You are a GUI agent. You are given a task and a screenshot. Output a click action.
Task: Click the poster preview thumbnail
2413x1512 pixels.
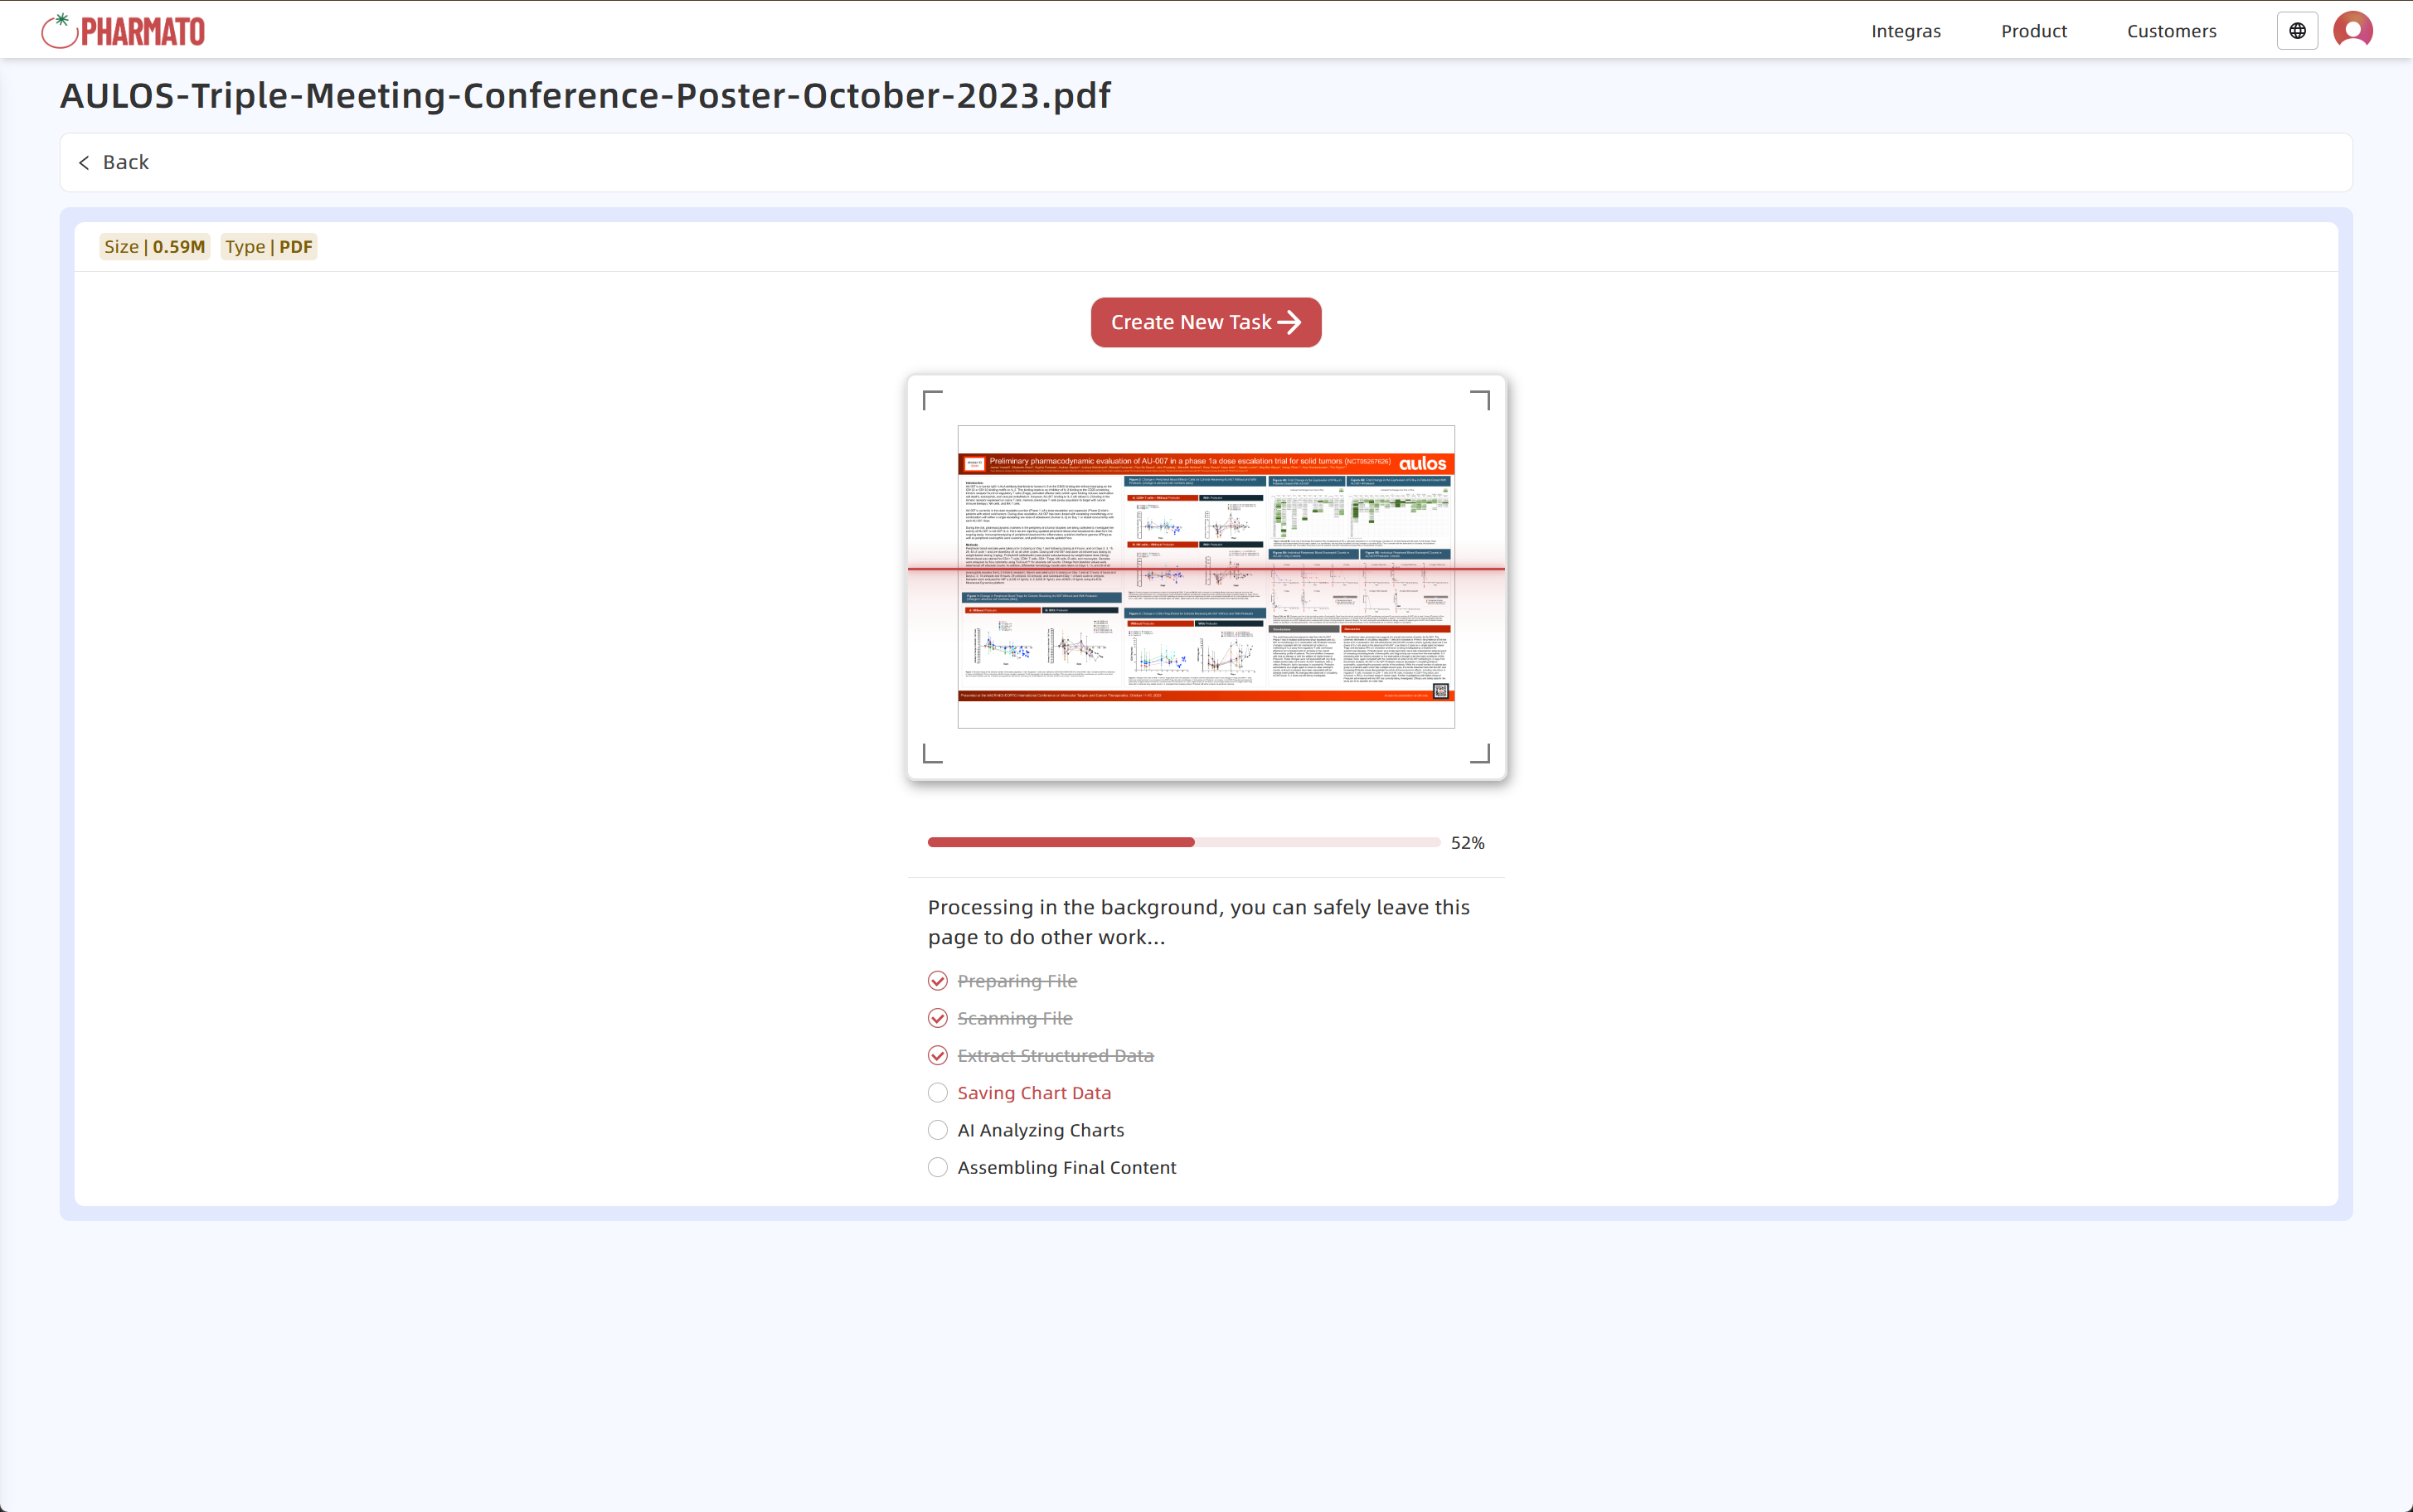1206,578
